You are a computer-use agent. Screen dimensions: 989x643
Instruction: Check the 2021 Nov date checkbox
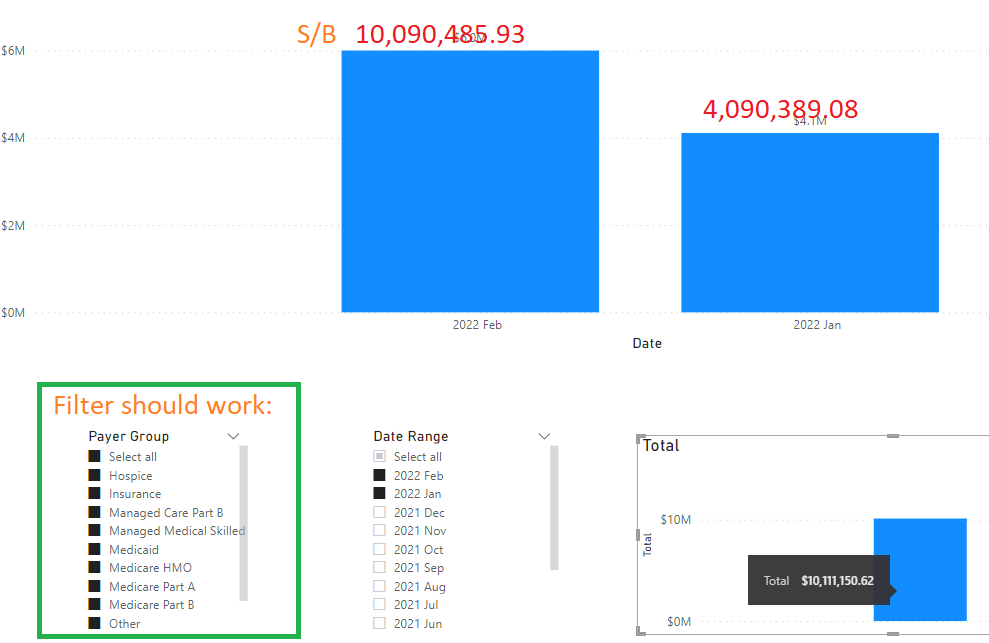pyautogui.click(x=380, y=531)
